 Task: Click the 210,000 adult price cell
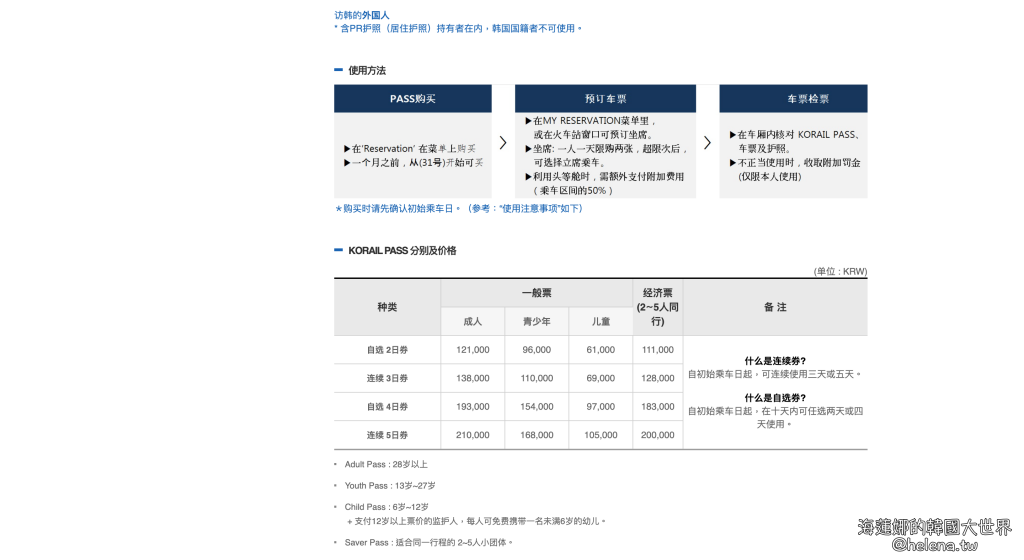(472, 435)
